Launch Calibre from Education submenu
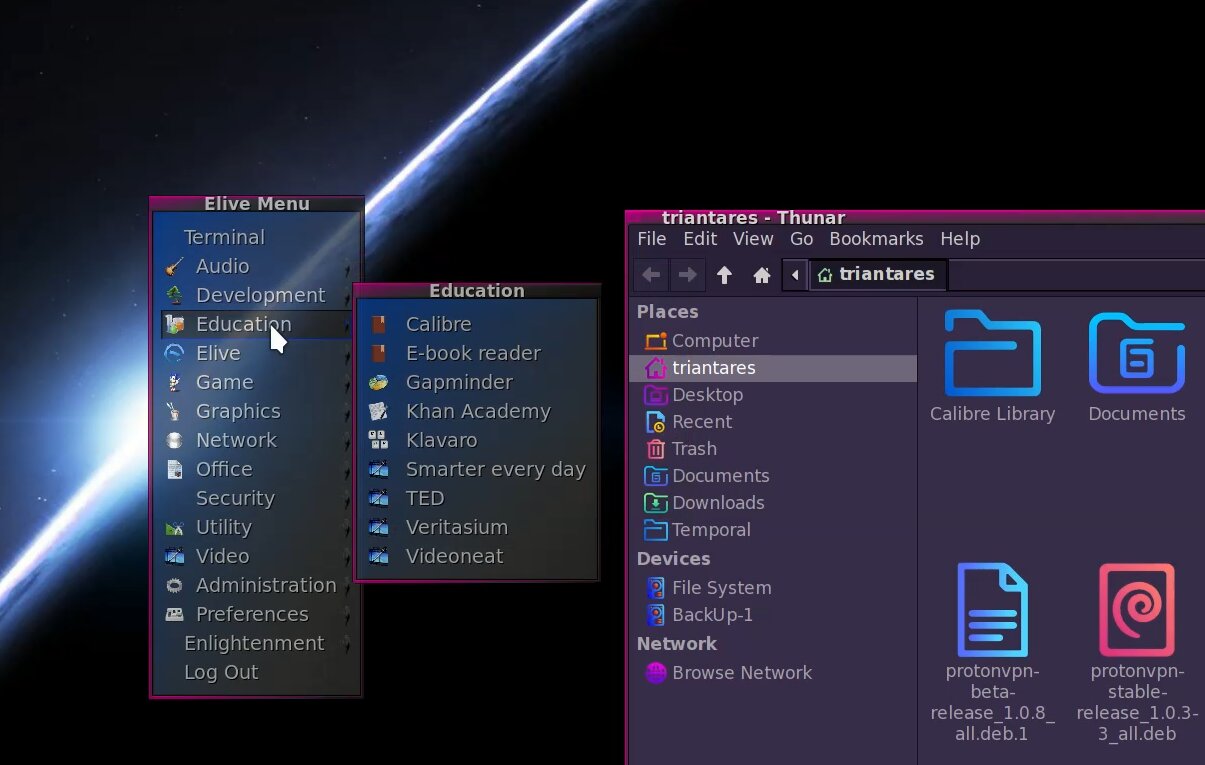 [438, 324]
